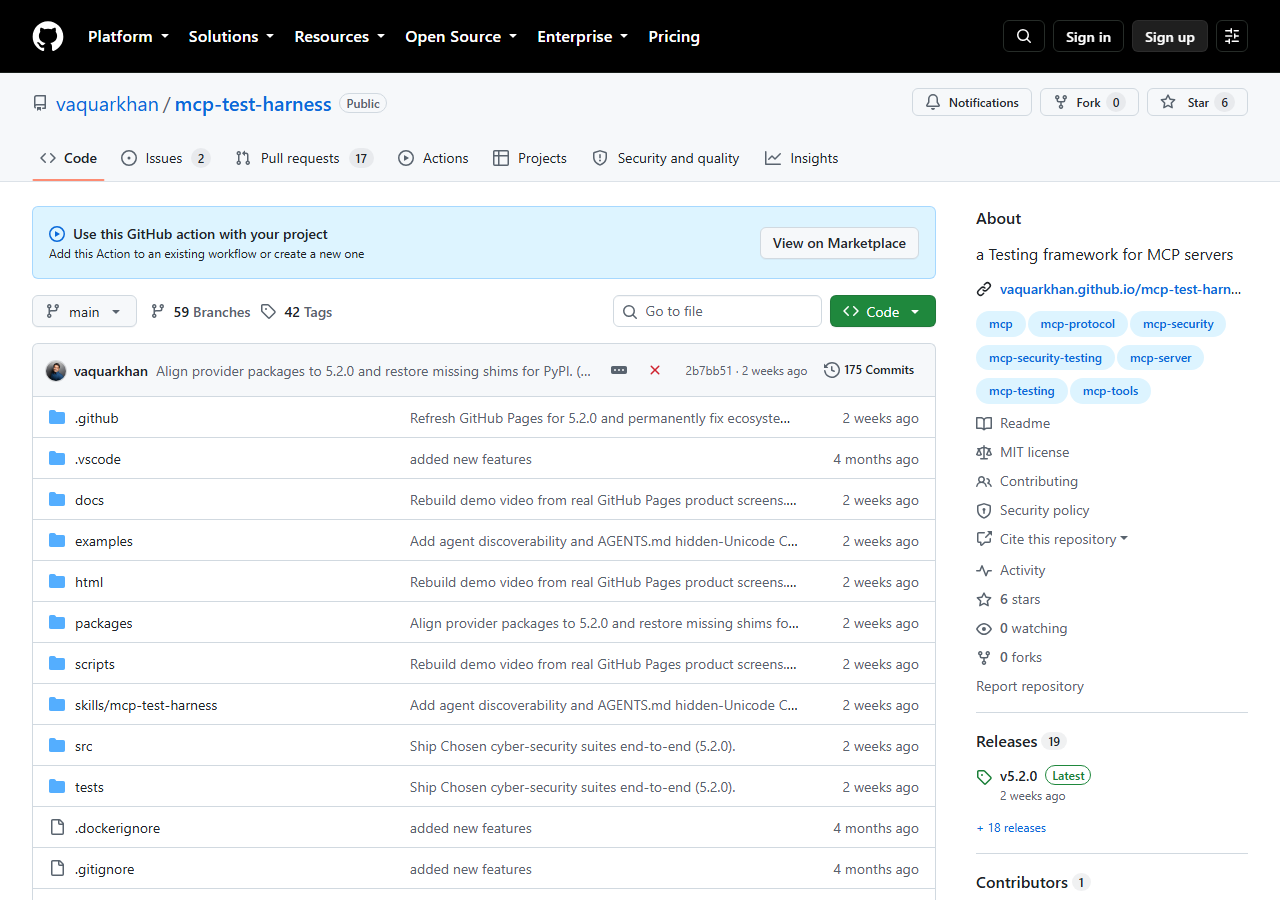
Task: Click the pulse icon beside Activity
Action: [x=984, y=571]
